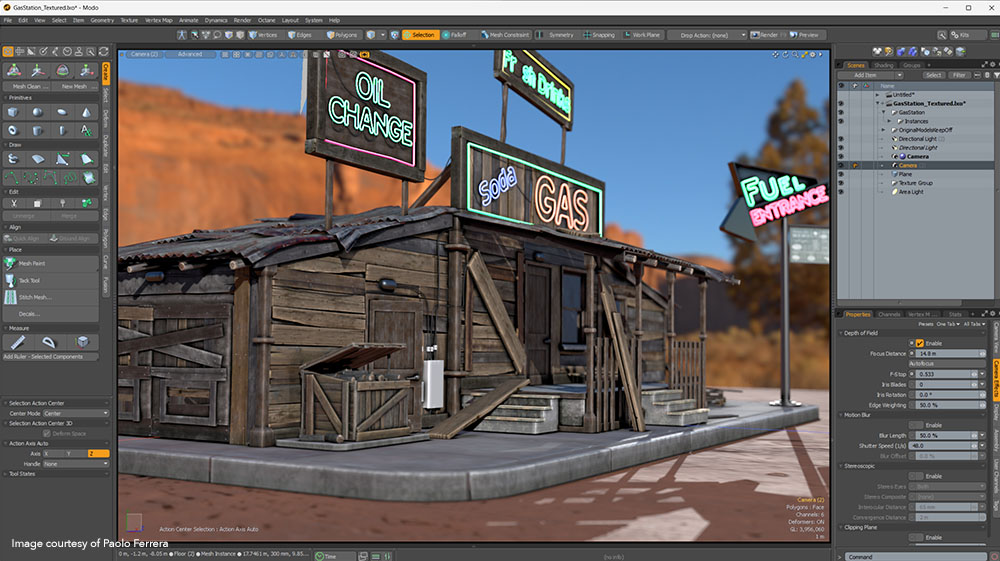Open the Center Mode dropdown
The width and height of the screenshot is (1000, 561).
click(x=75, y=413)
